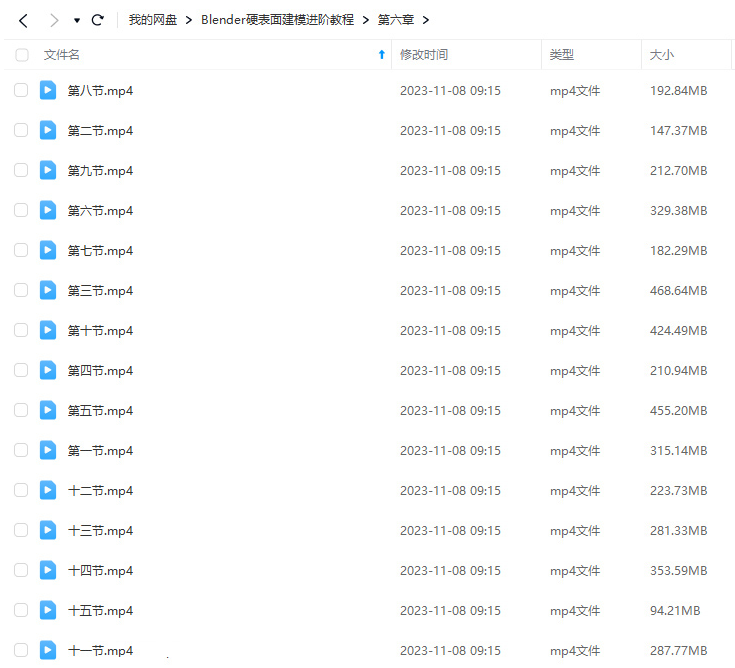735x668 pixels.
Task: Check the box for 第三节.mp4
Action: [21, 290]
